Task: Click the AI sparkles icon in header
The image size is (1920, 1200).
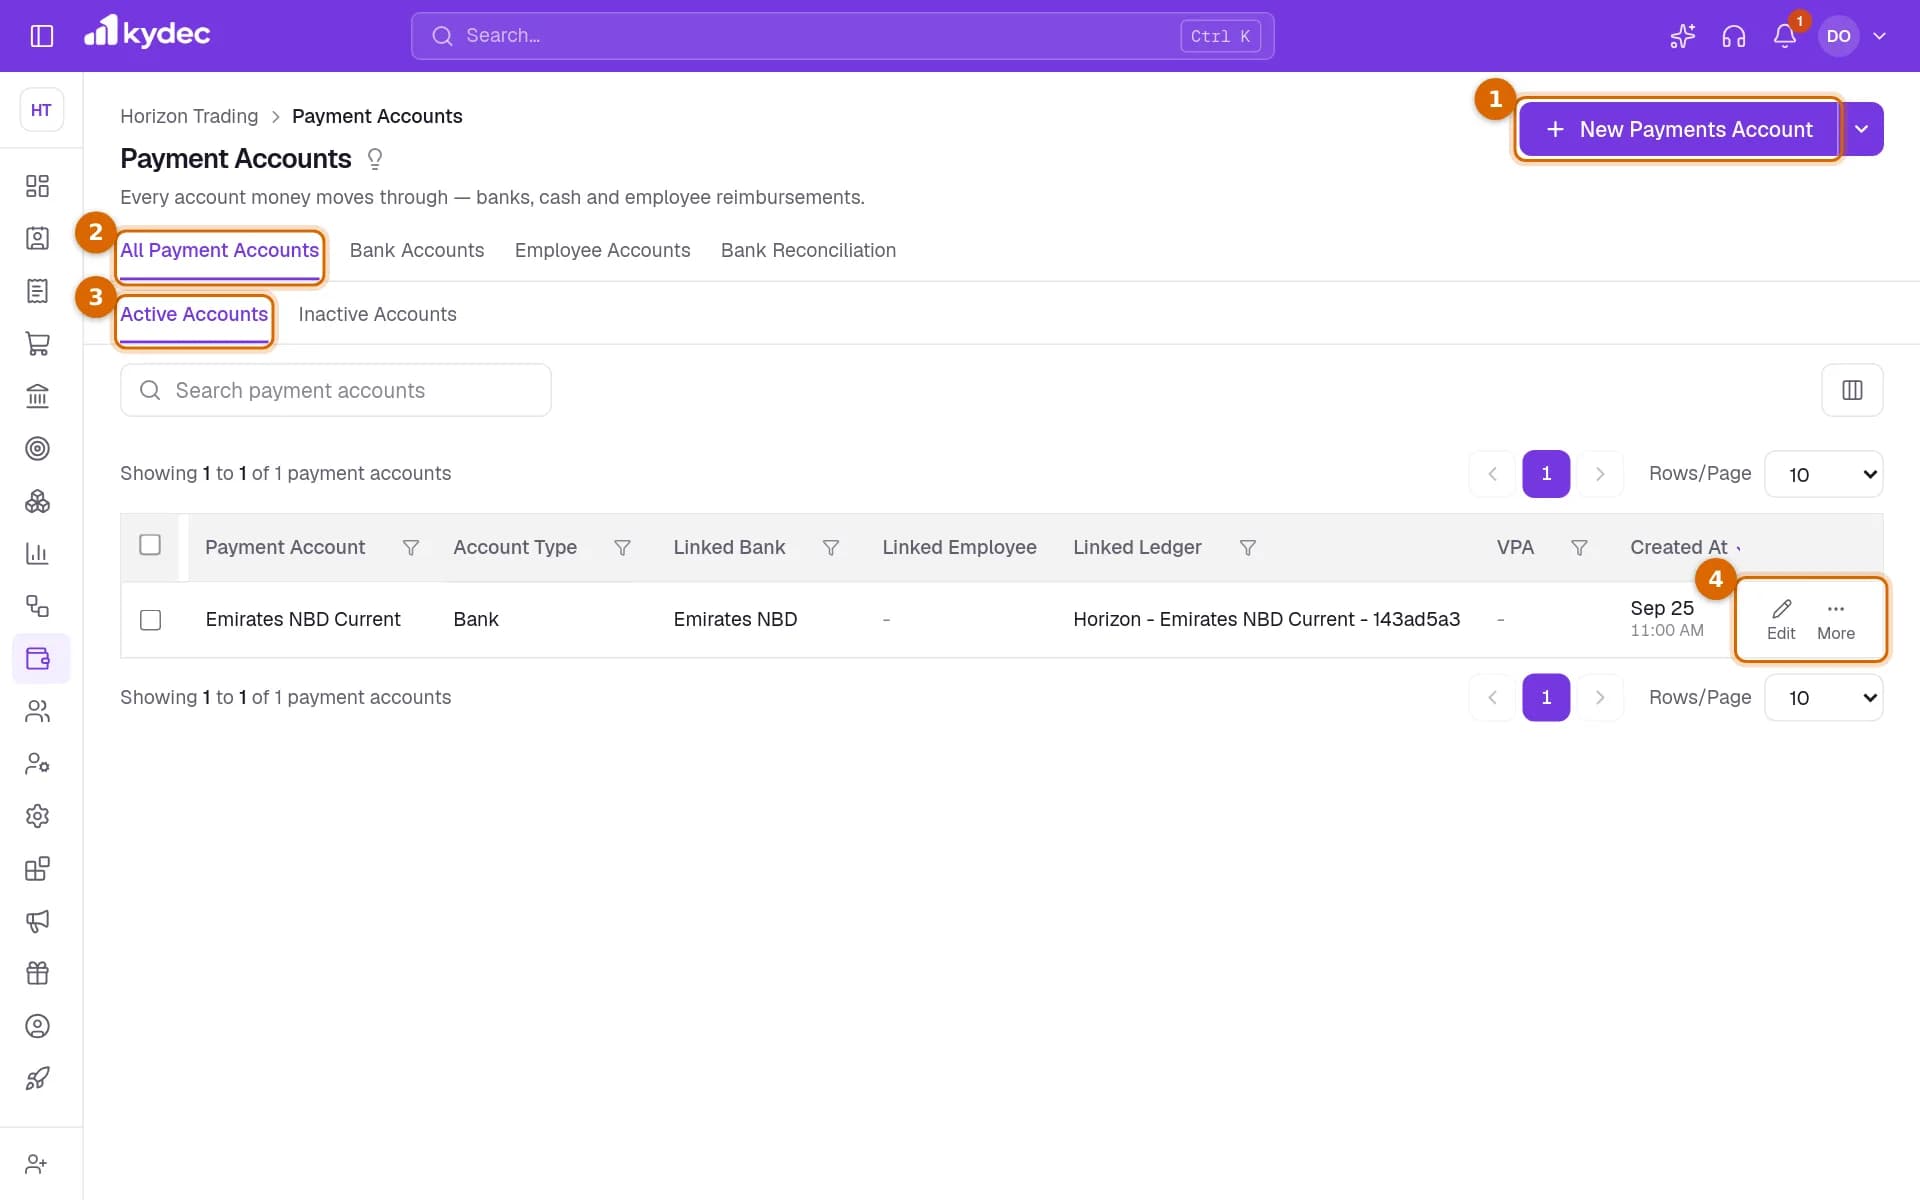Action: point(1682,36)
